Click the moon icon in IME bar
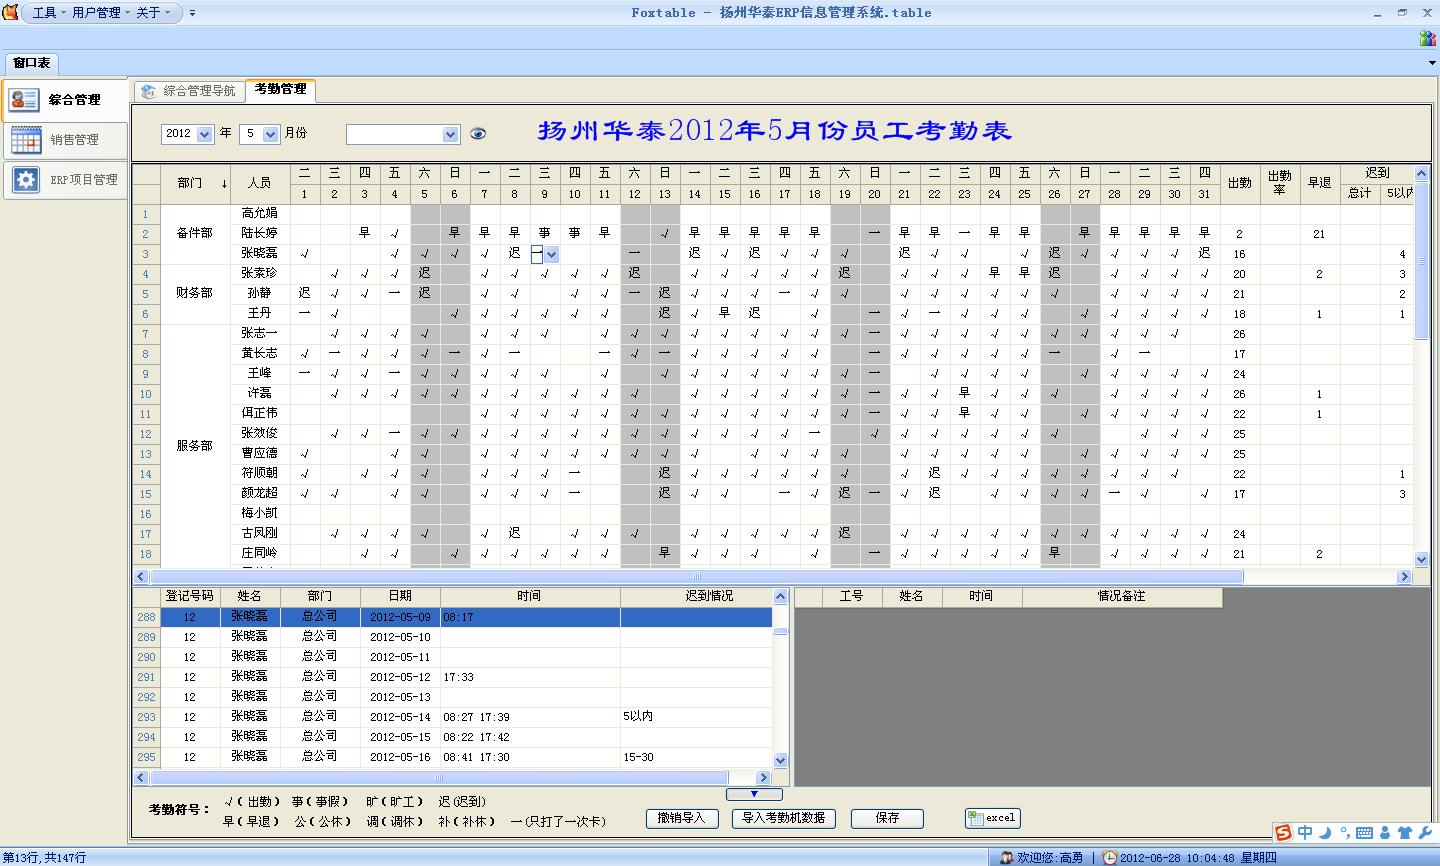 click(1325, 832)
